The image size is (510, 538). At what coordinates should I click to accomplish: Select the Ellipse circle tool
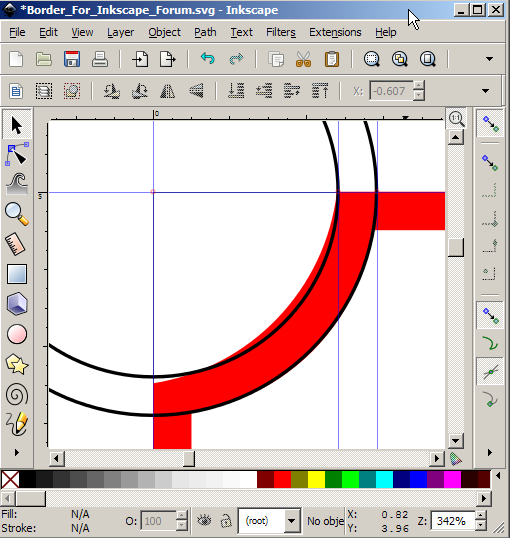[x=17, y=334]
